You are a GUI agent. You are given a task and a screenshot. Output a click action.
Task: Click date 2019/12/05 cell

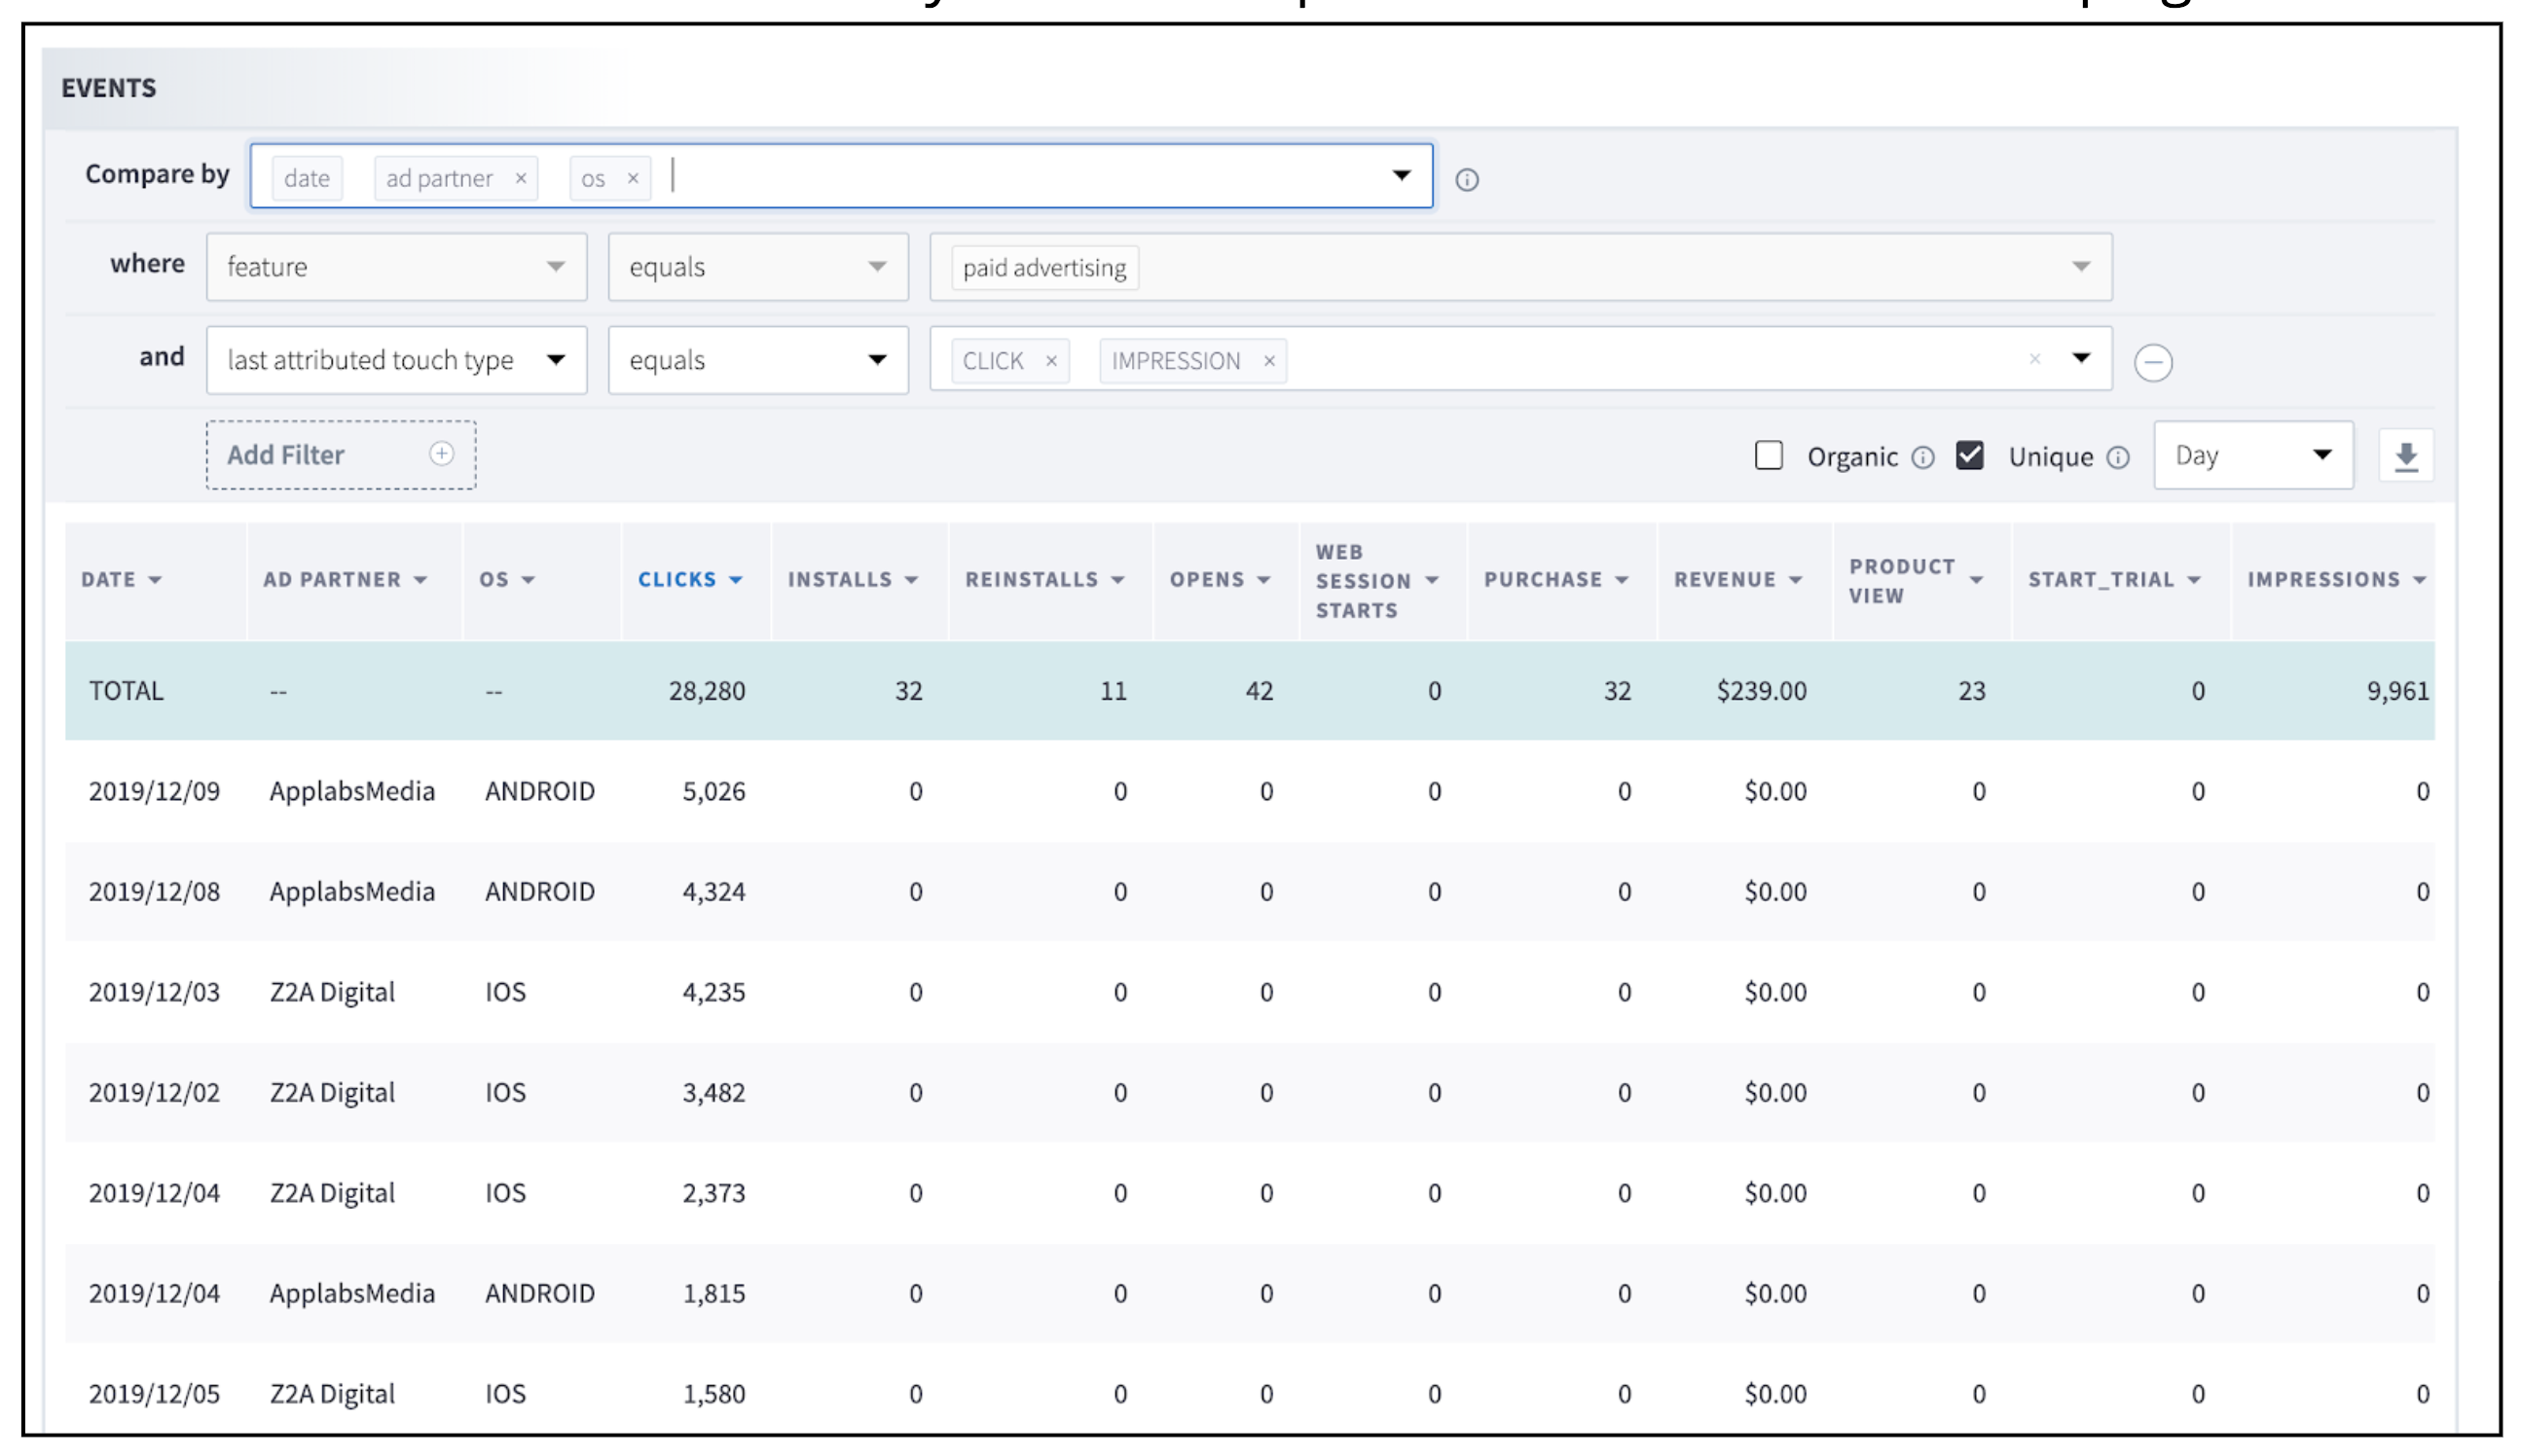pyautogui.click(x=154, y=1395)
